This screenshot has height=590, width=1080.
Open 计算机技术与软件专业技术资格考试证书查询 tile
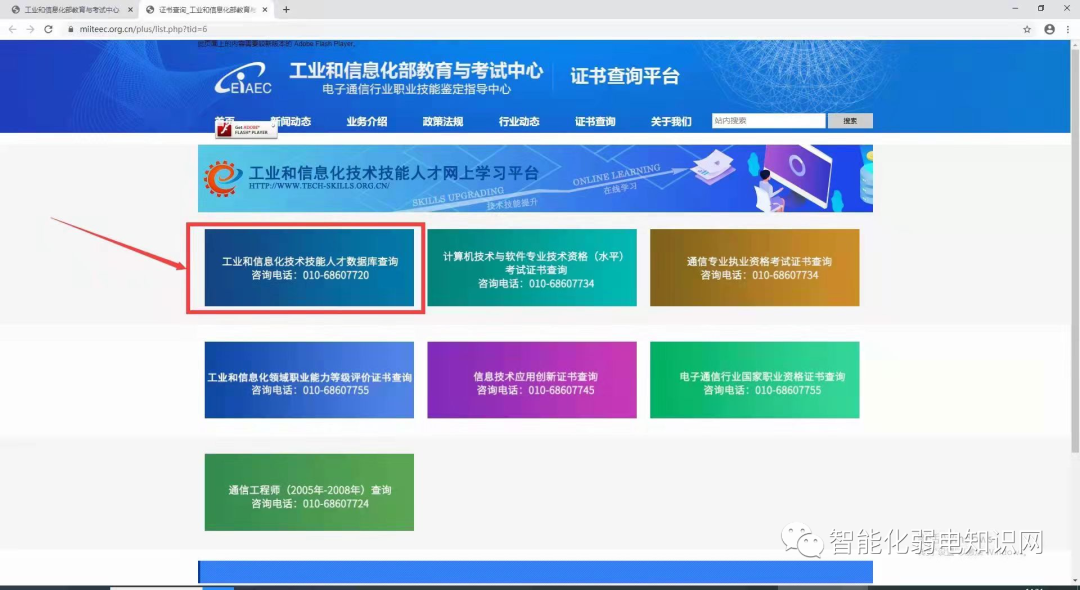click(532, 268)
